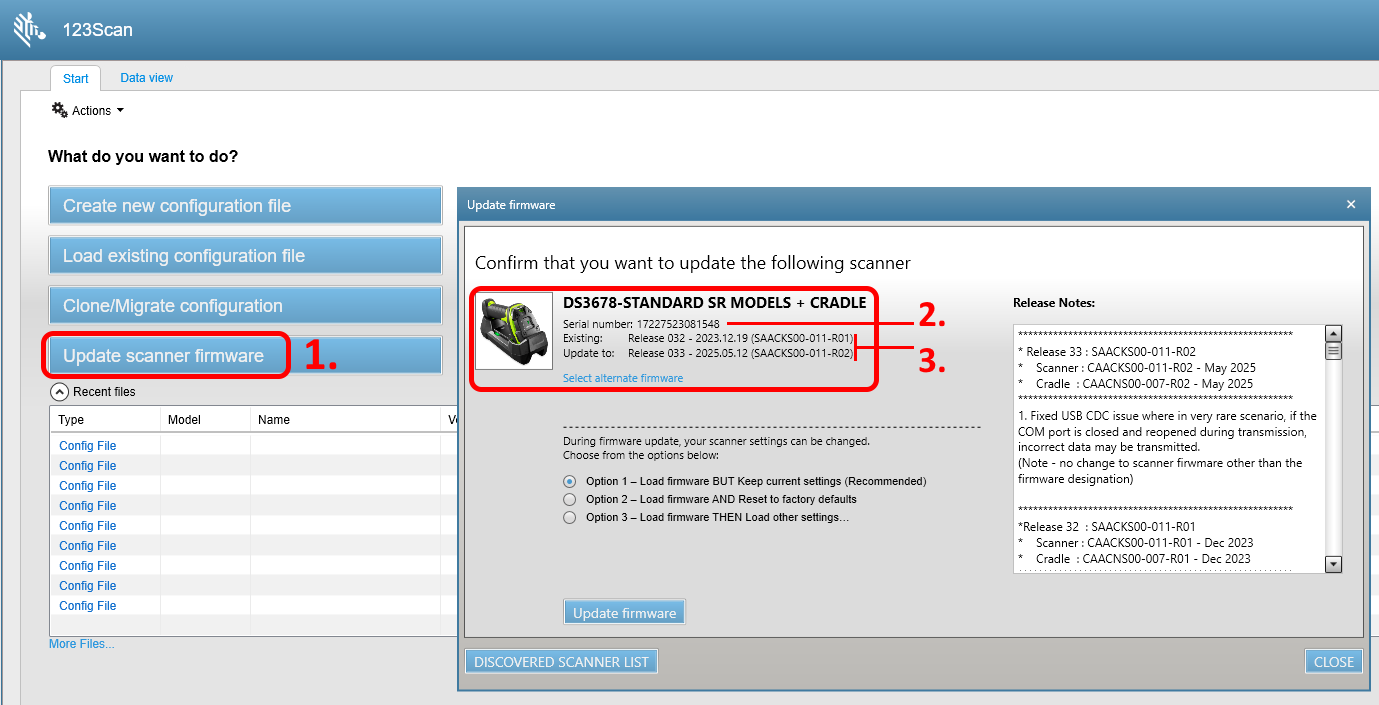1379x705 pixels.
Task: Click the Fixed USB CDC issue note
Action: (x=1167, y=432)
